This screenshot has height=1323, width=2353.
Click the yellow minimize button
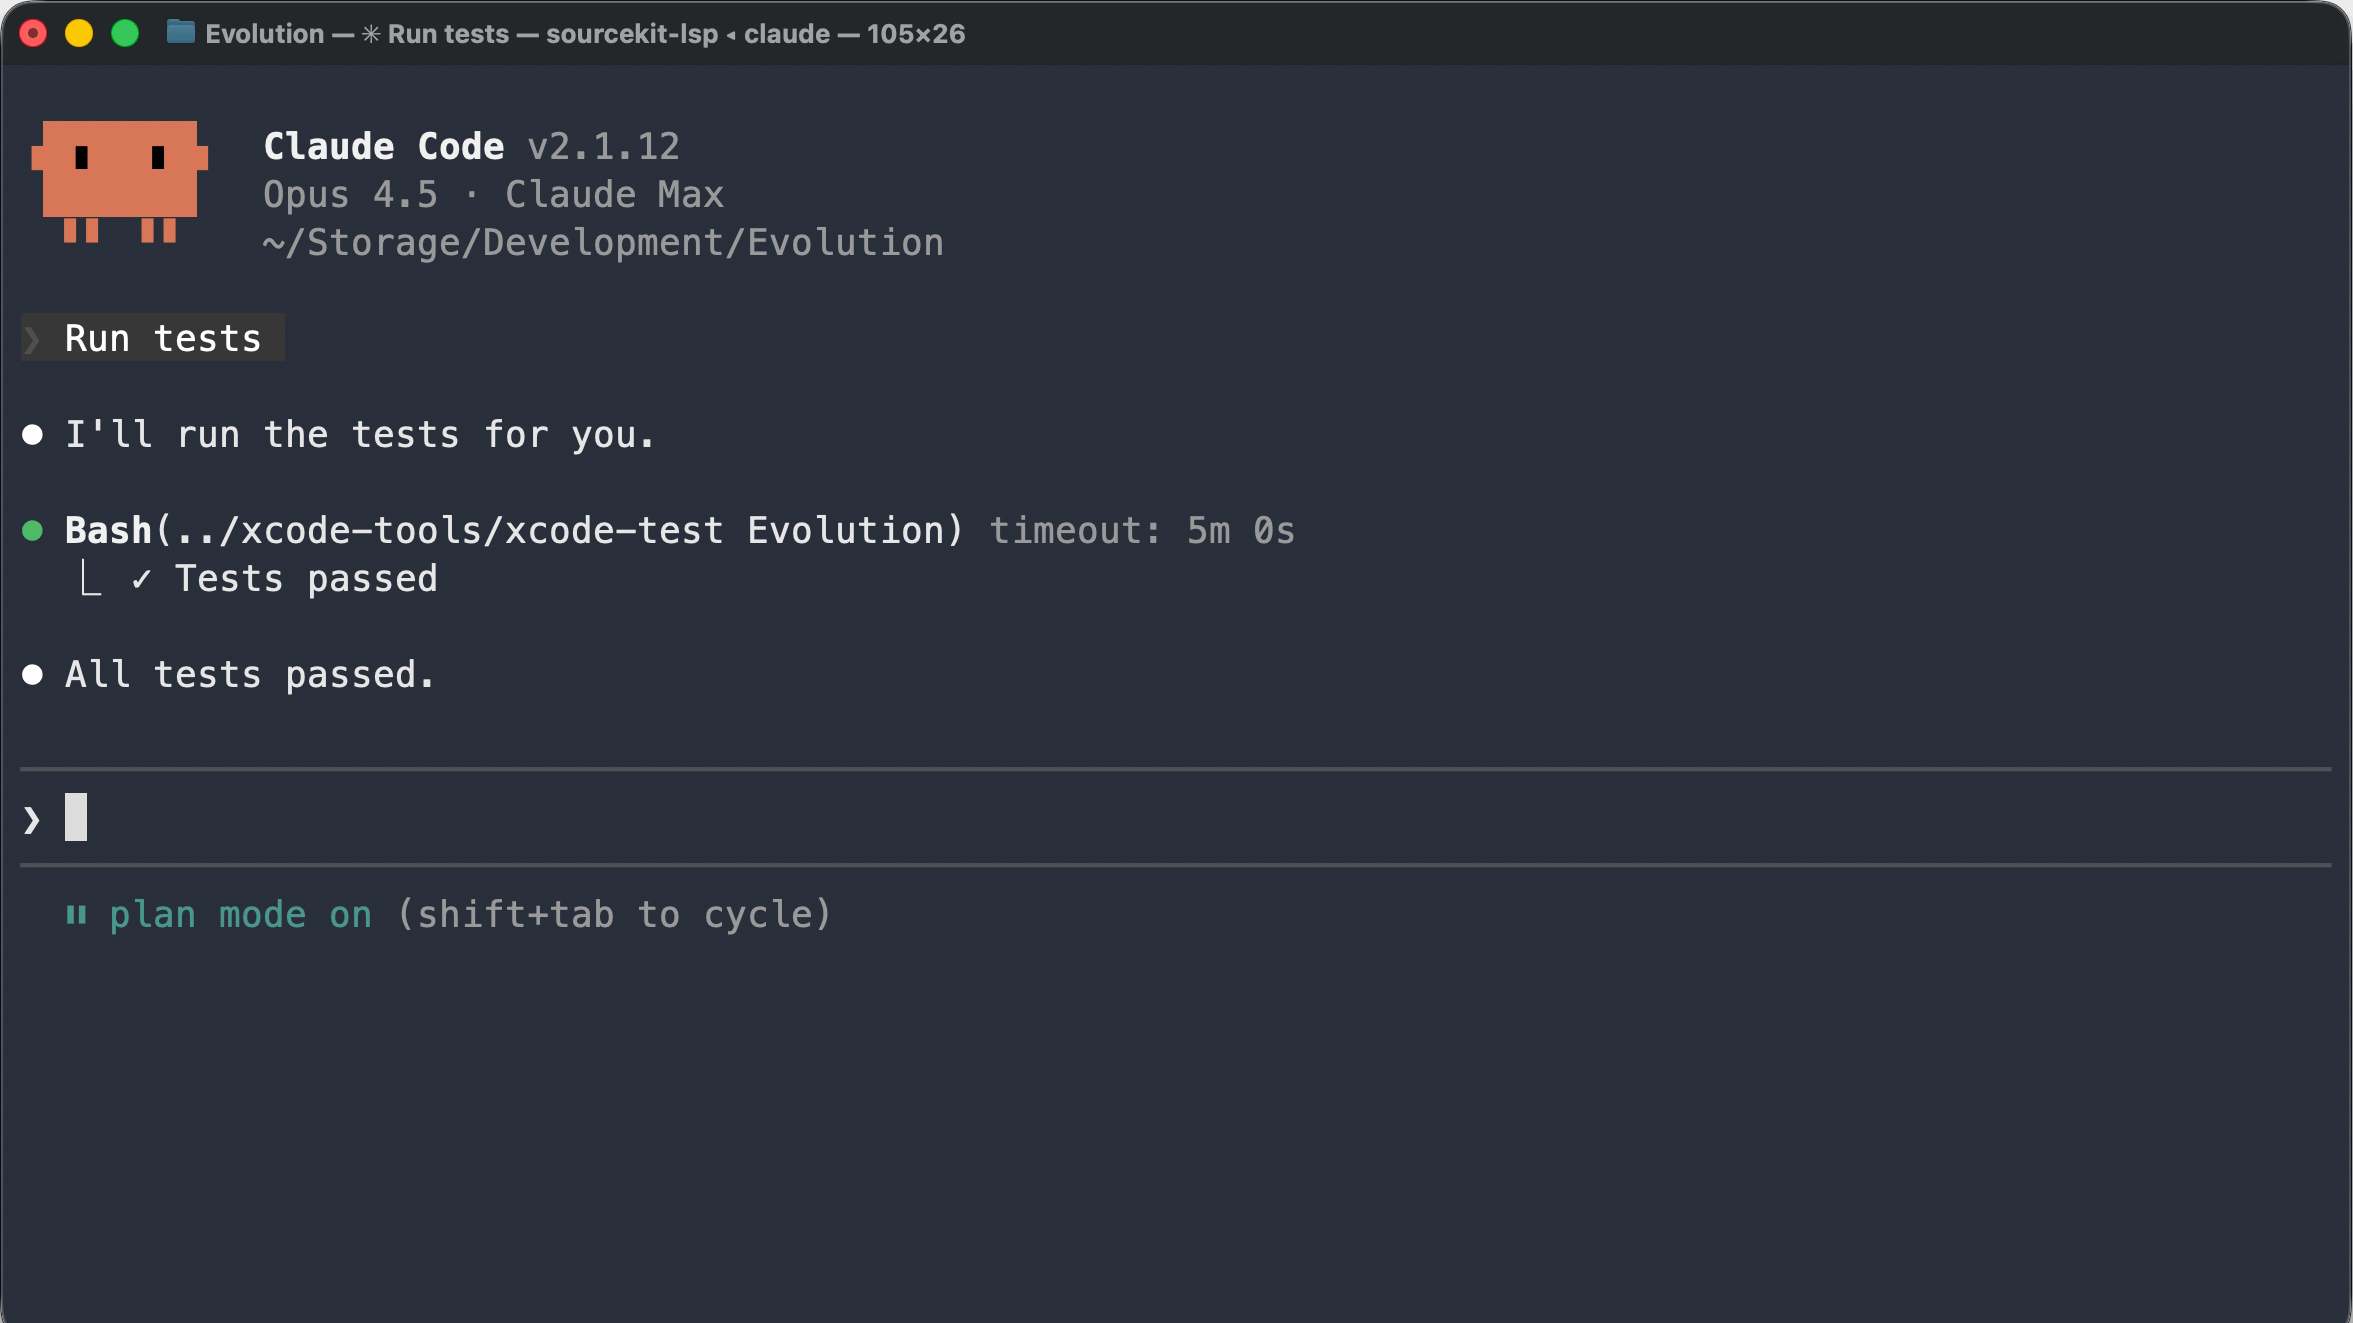coord(79,33)
